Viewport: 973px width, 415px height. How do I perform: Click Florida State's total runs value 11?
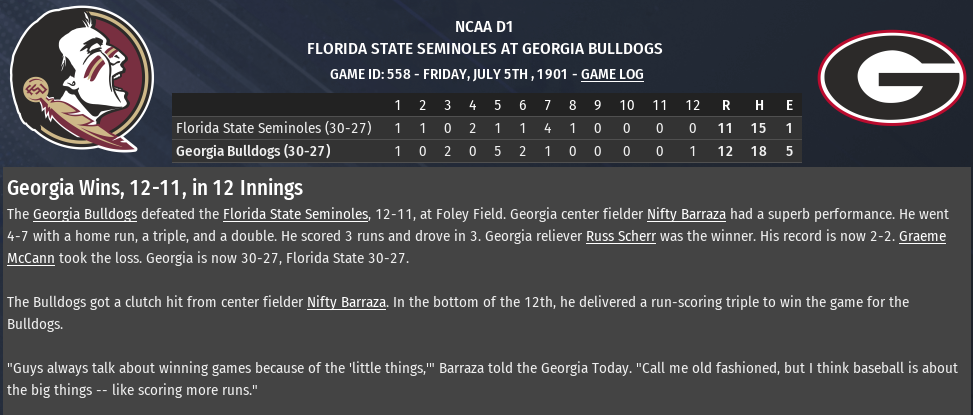[x=725, y=128]
